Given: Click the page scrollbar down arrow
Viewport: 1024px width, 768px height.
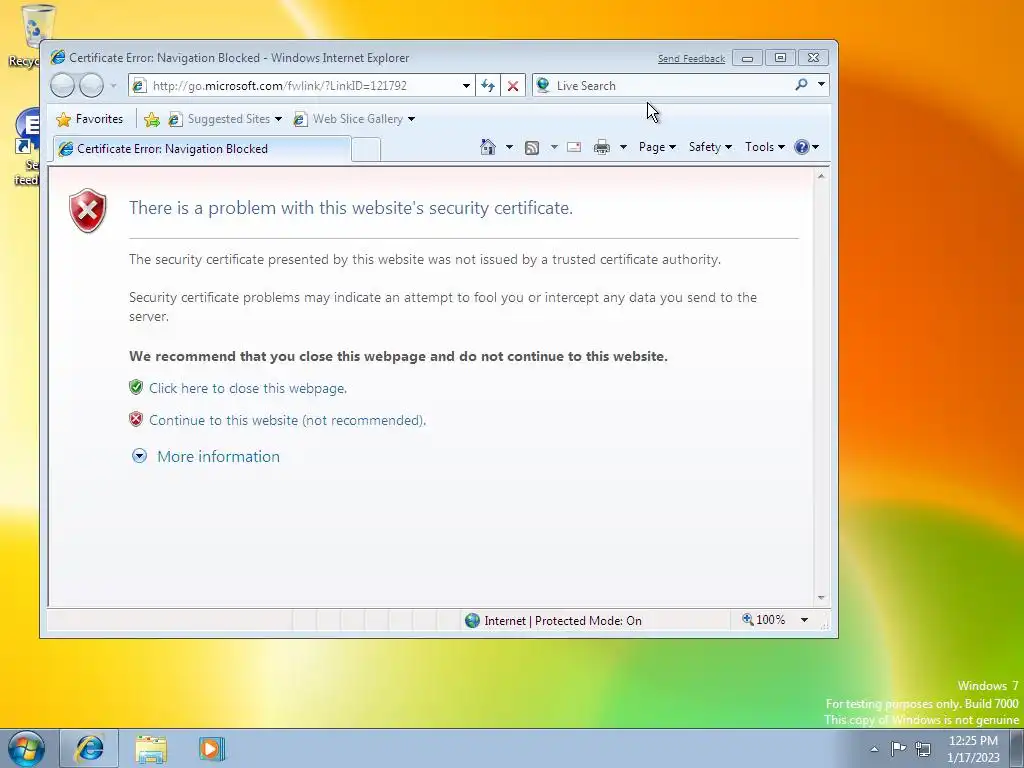Looking at the screenshot, I should [x=822, y=598].
